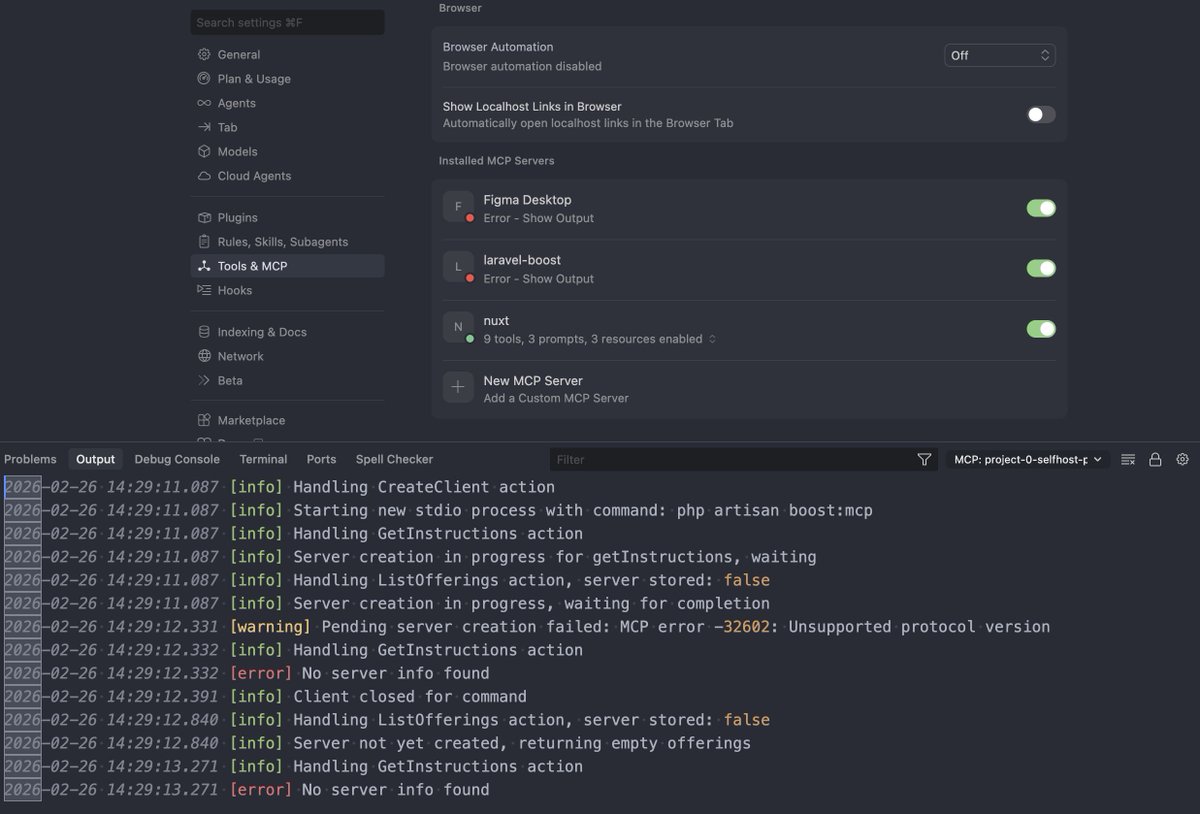Switch to the Terminal tab
The height and width of the screenshot is (814, 1200).
263,459
